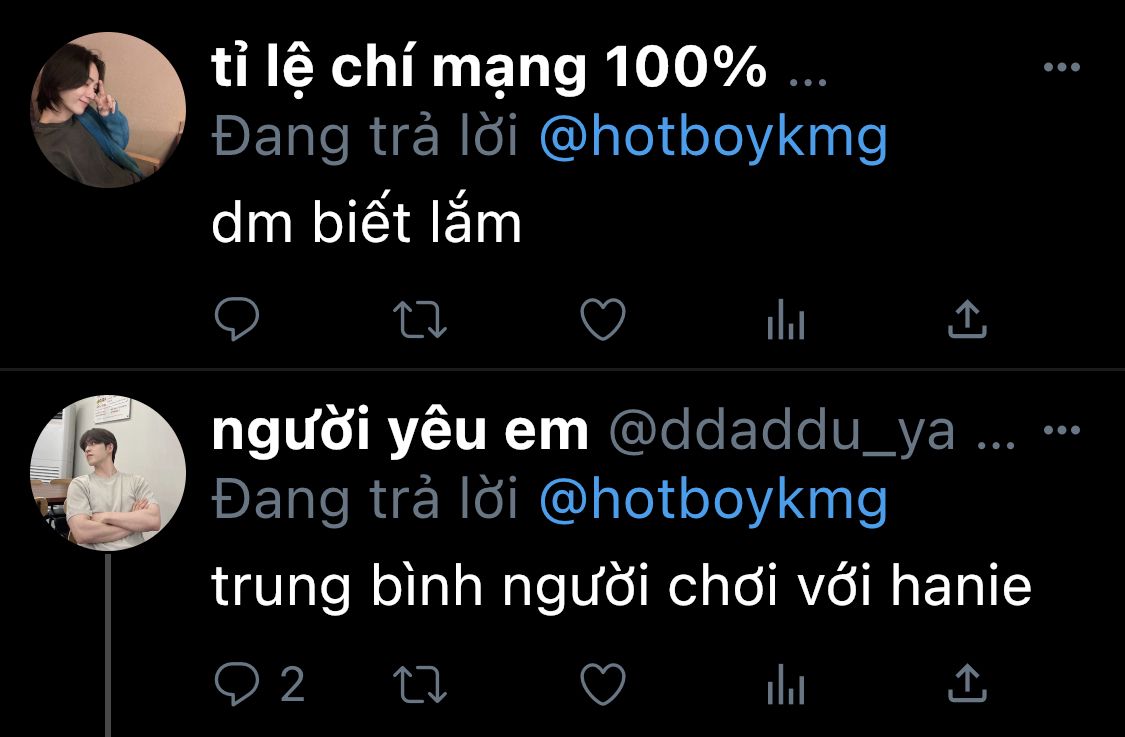Open 'người yêu em' profile name
1125x737 pixels.
(400, 431)
